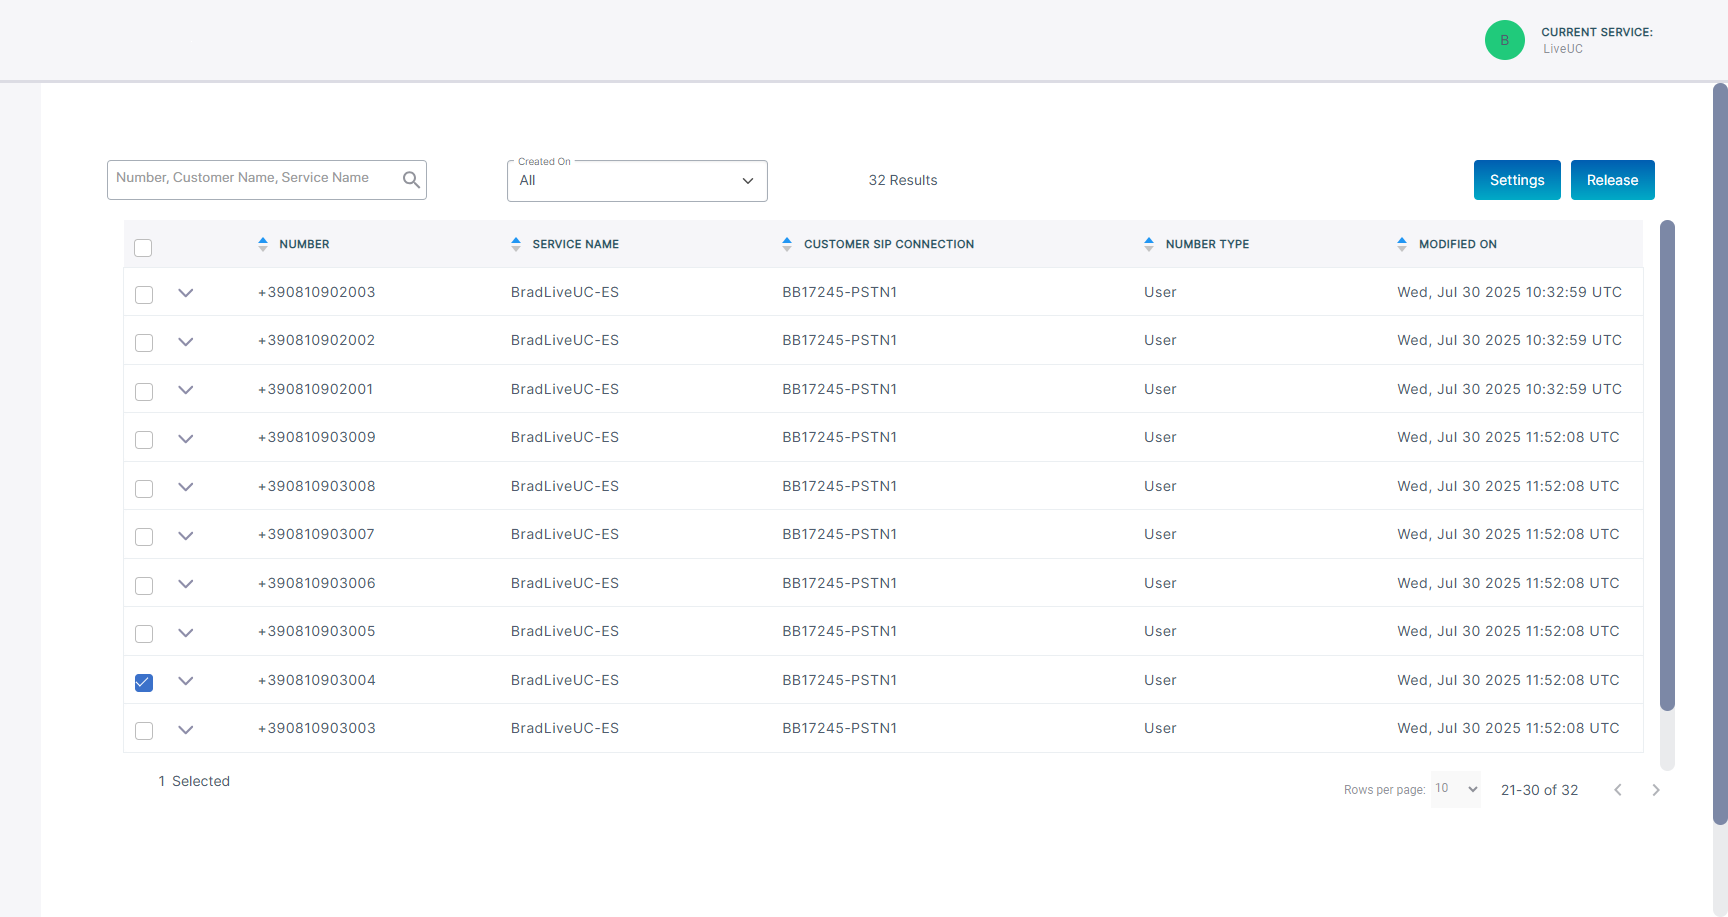Sort by Service Name column icon
1728x917 pixels.
516,244
